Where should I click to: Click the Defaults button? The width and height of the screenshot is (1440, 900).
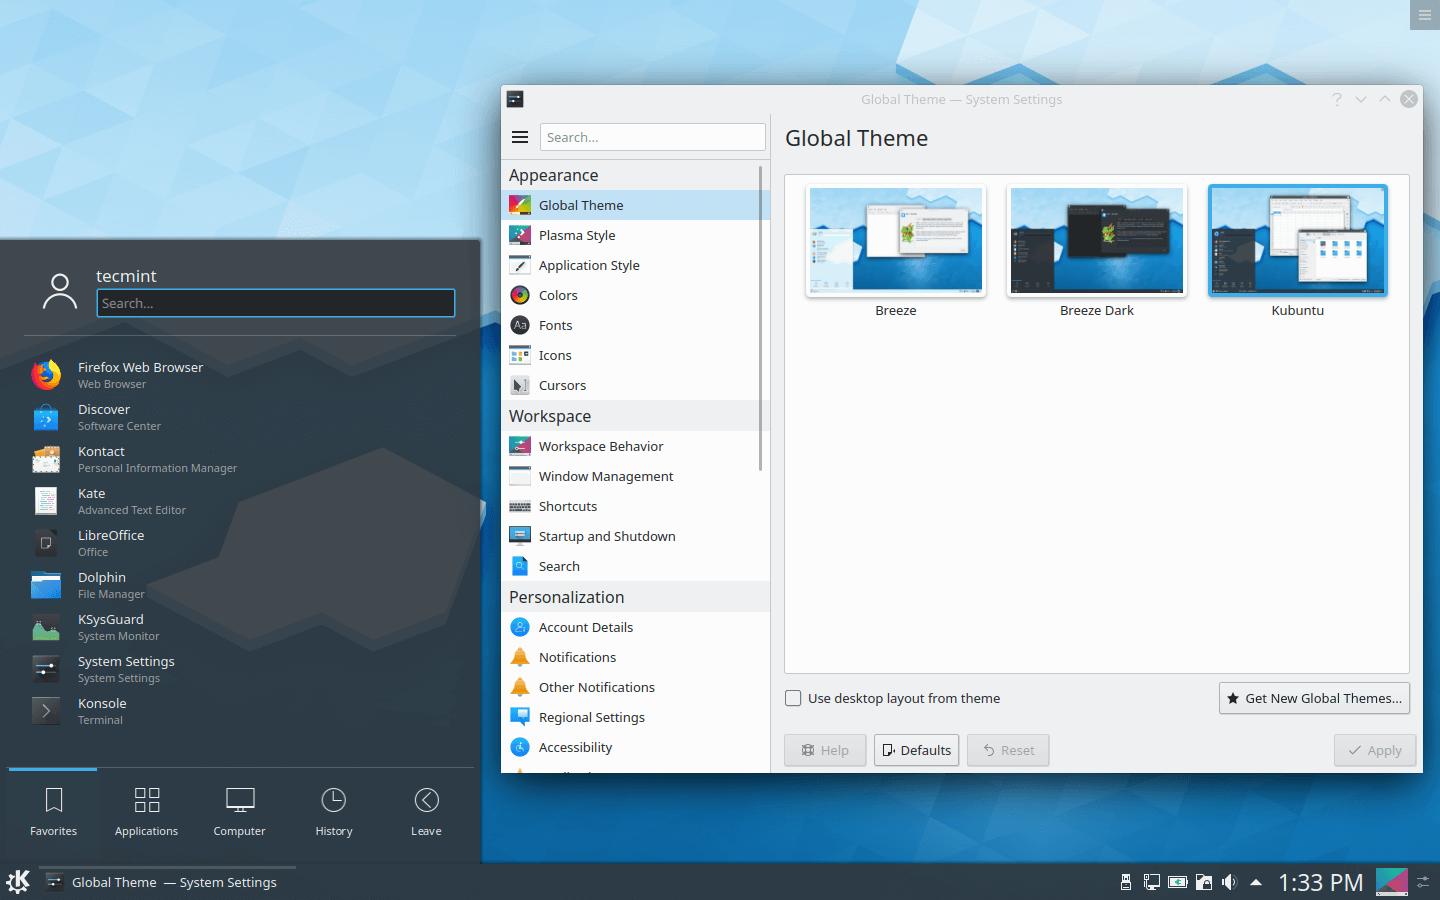(916, 750)
